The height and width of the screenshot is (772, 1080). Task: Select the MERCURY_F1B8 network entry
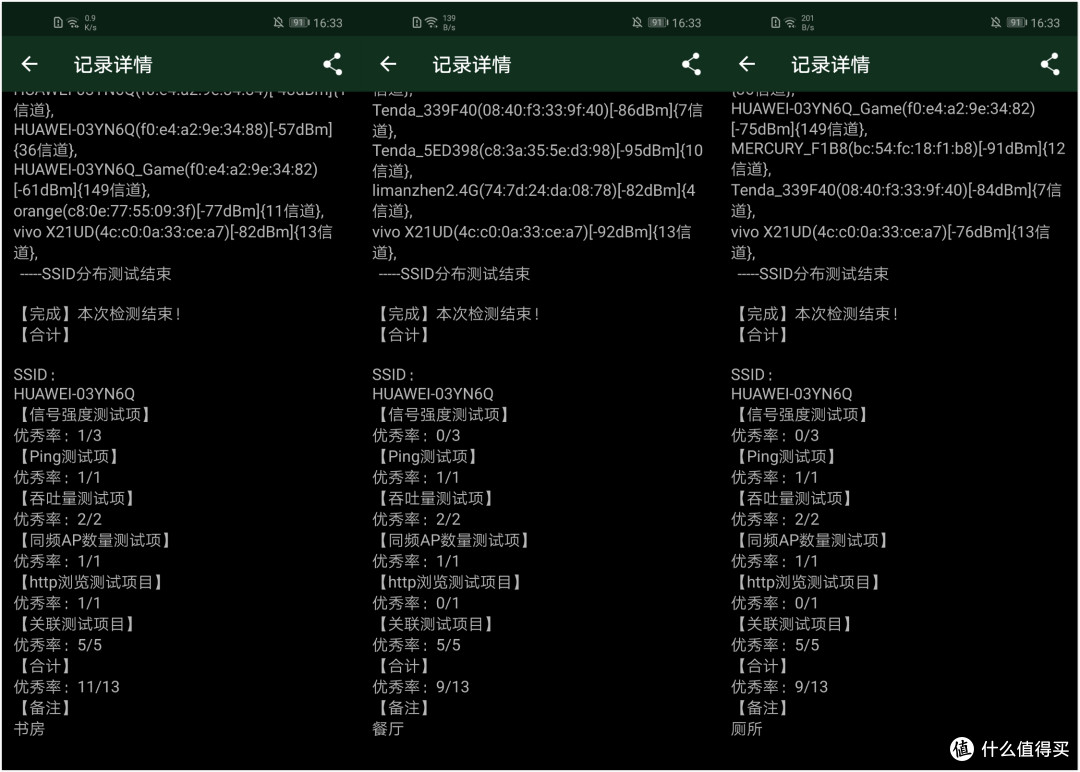click(x=898, y=158)
